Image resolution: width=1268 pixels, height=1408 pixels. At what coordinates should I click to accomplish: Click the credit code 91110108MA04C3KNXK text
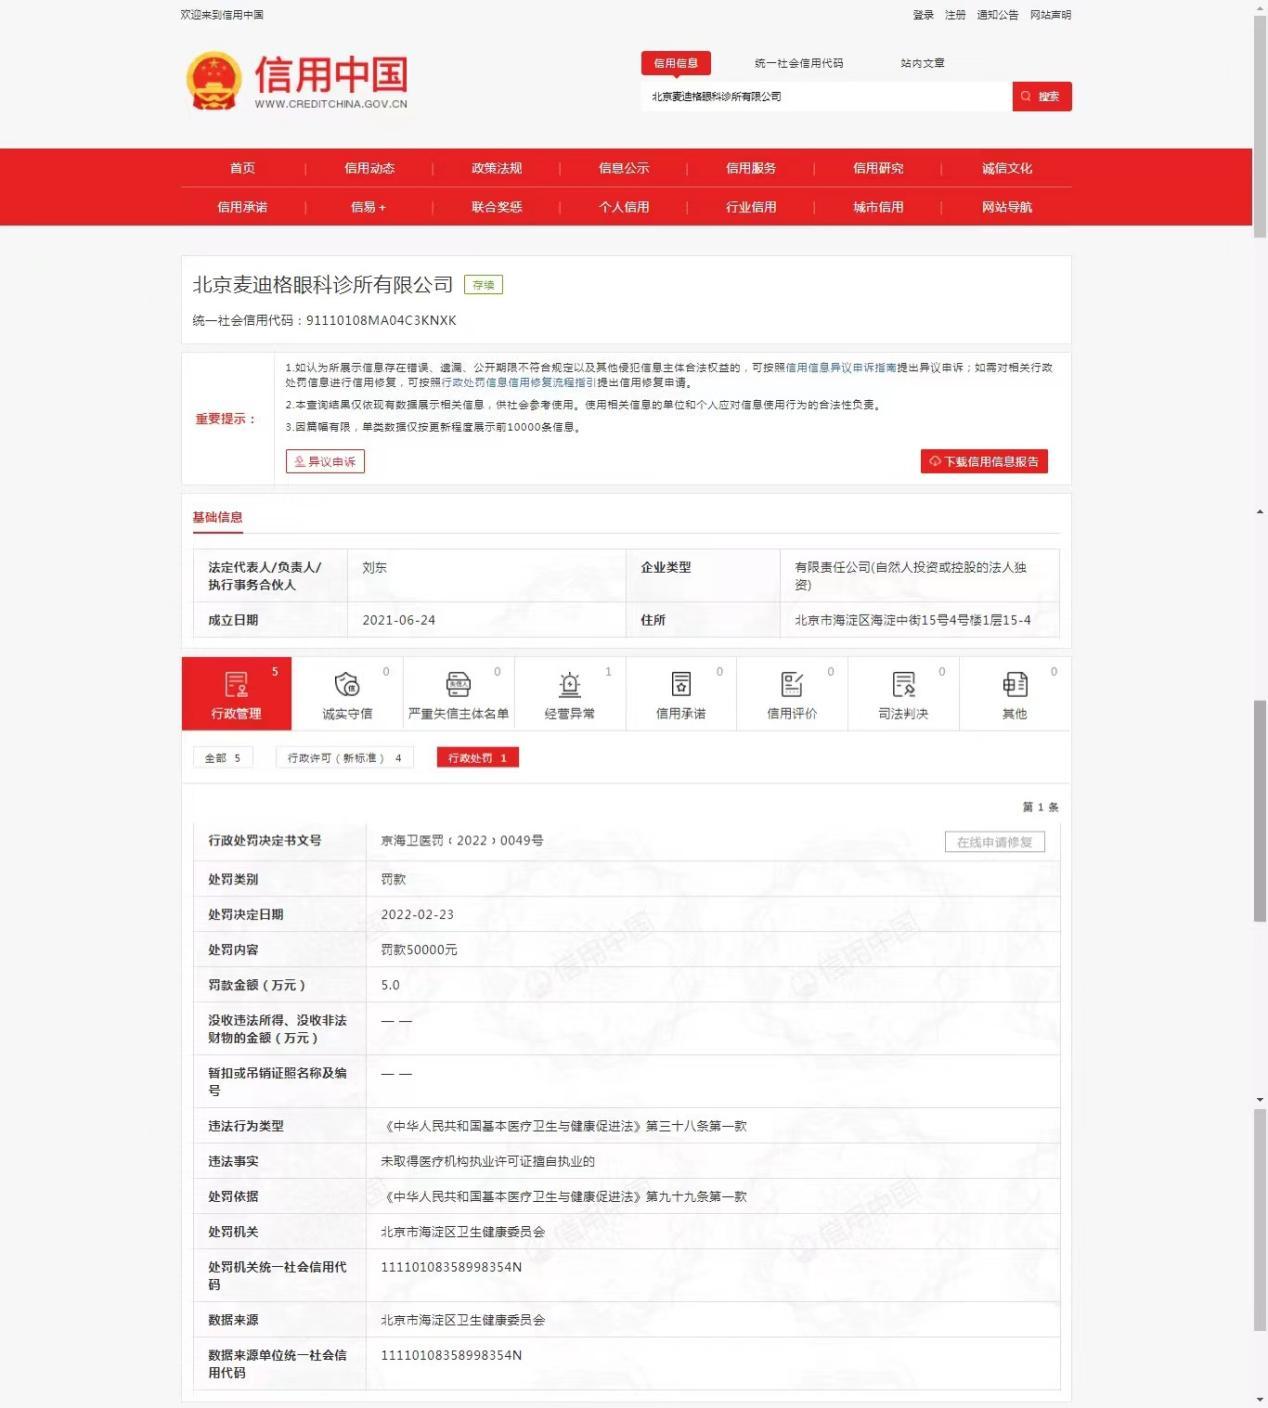tap(381, 320)
